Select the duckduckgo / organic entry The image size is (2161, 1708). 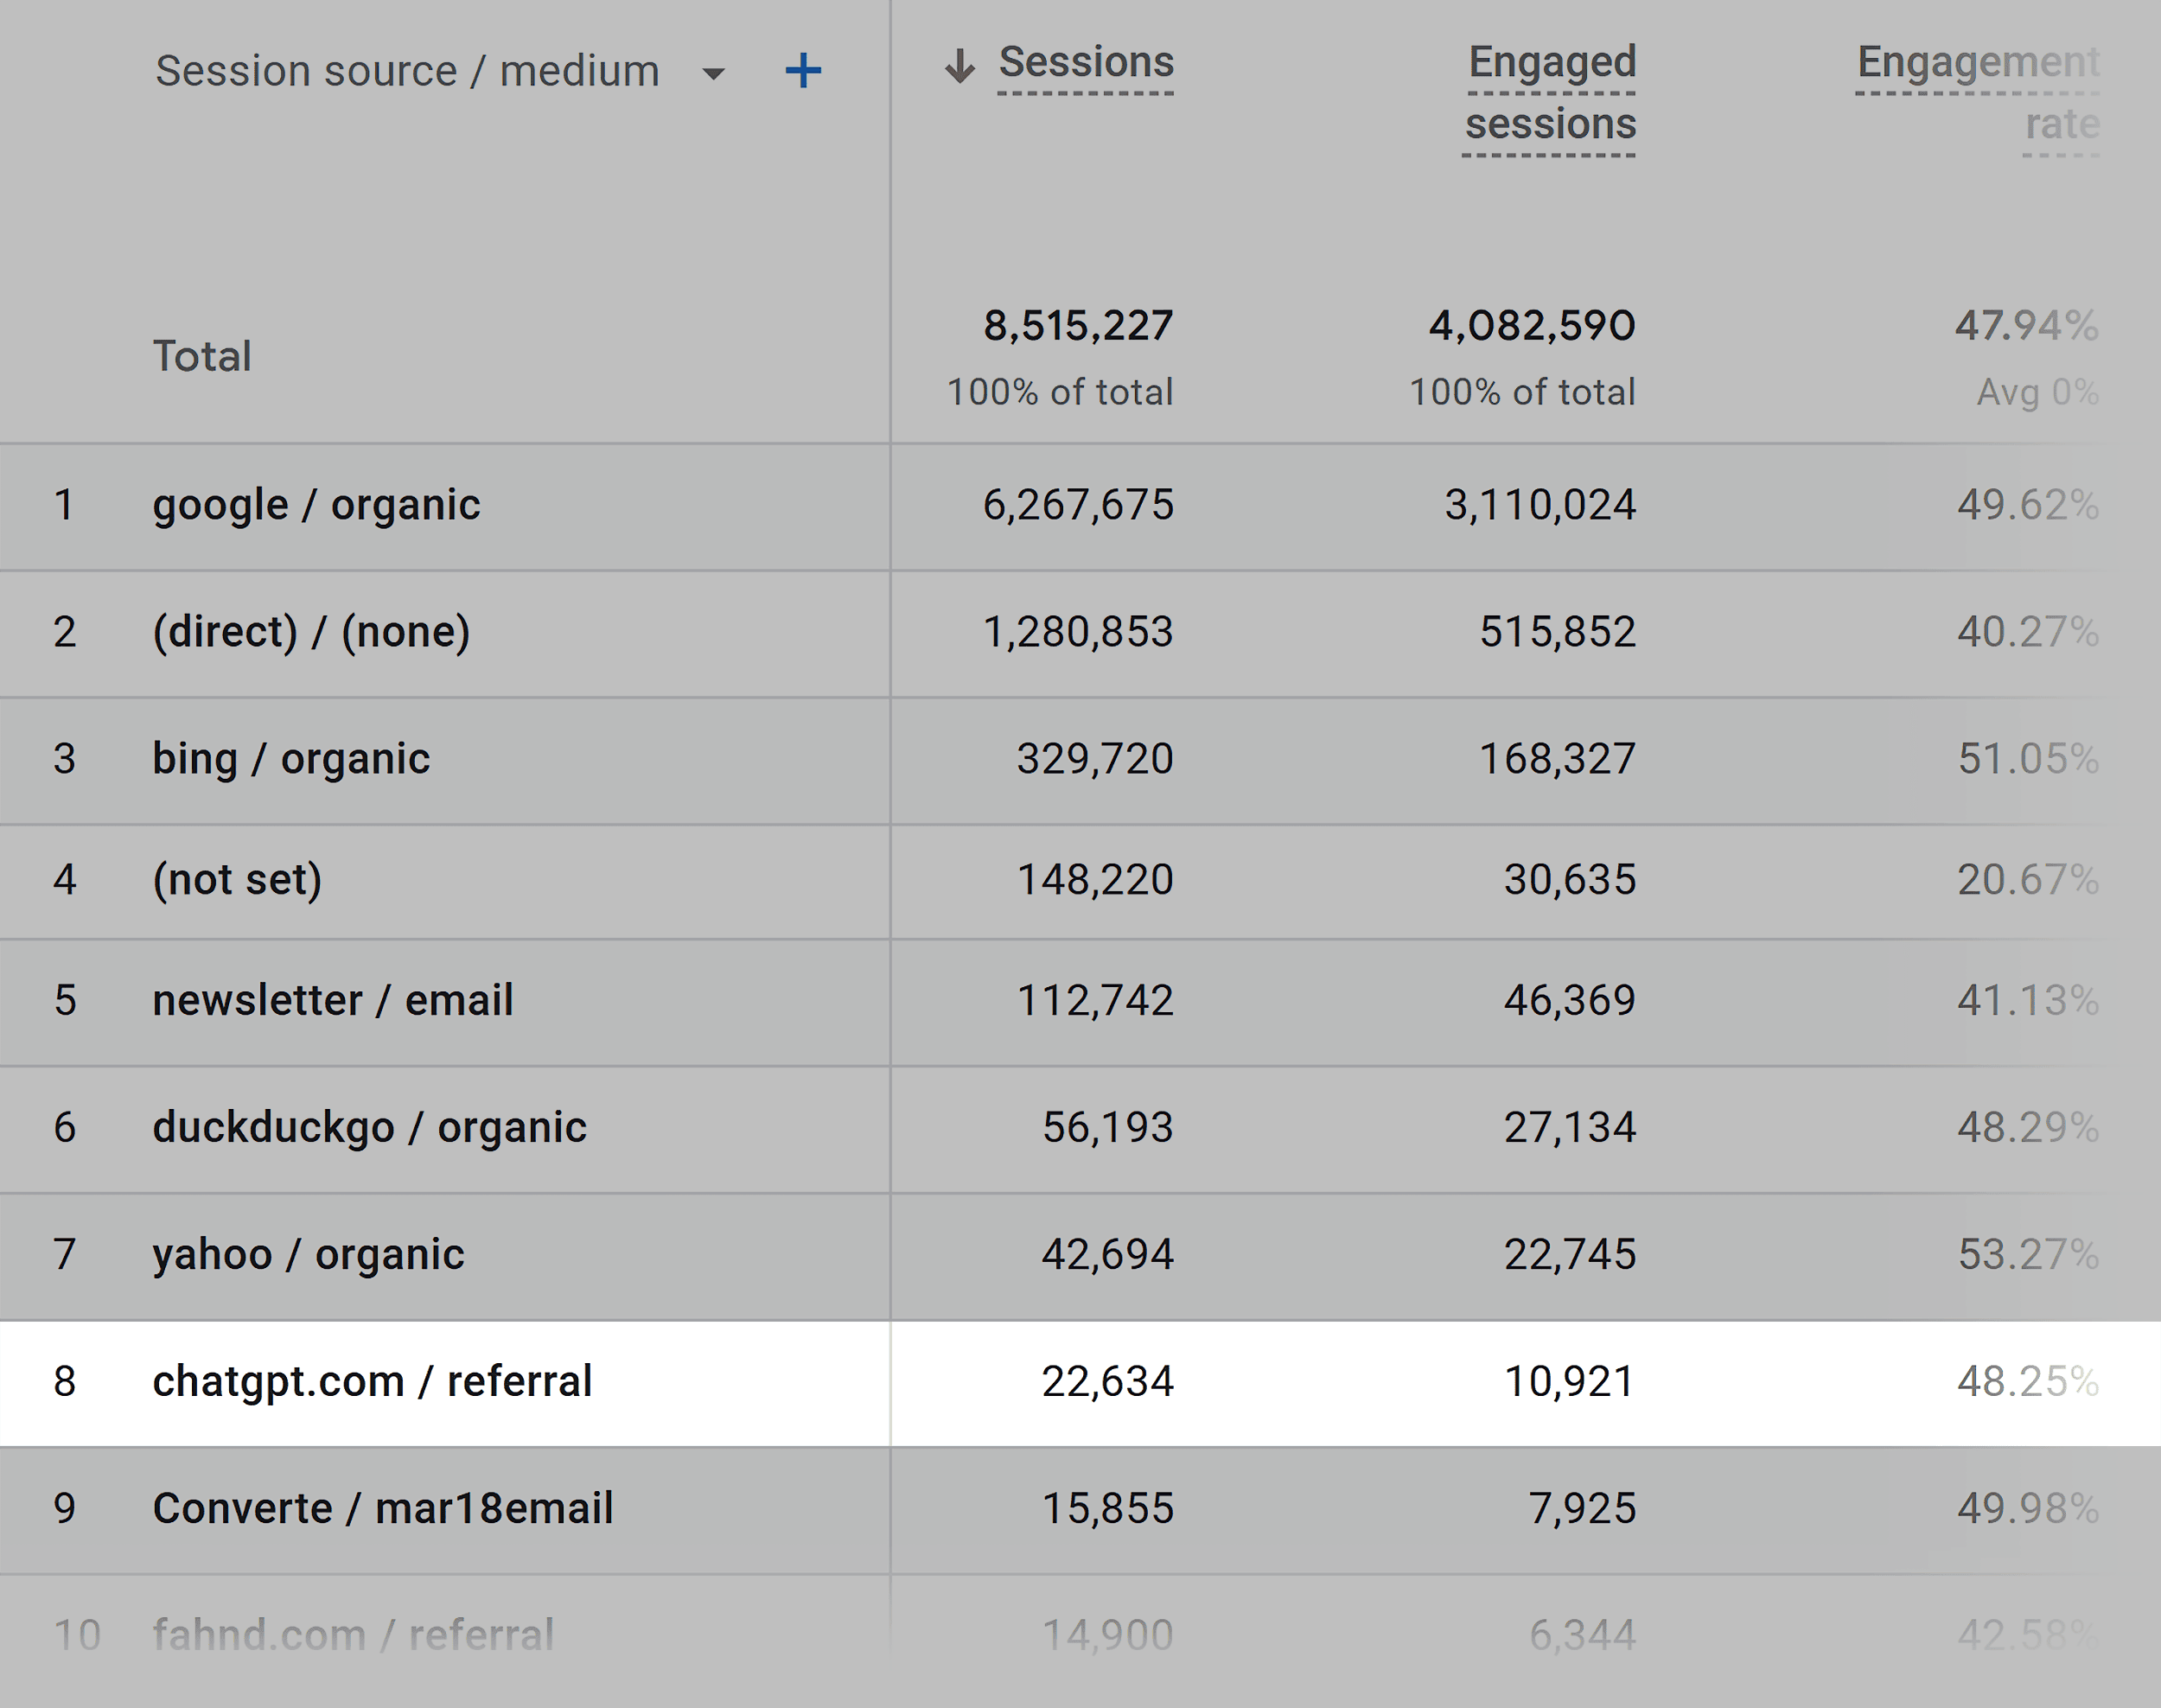(x=369, y=1127)
